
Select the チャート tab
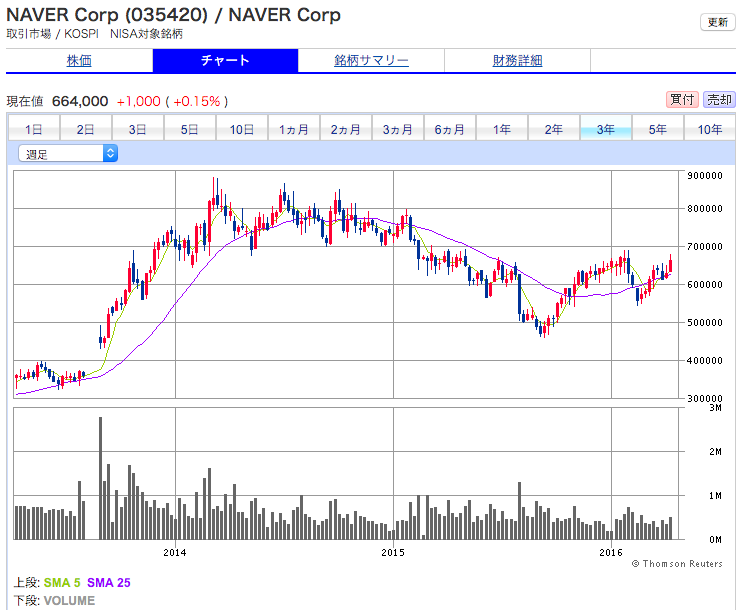225,61
